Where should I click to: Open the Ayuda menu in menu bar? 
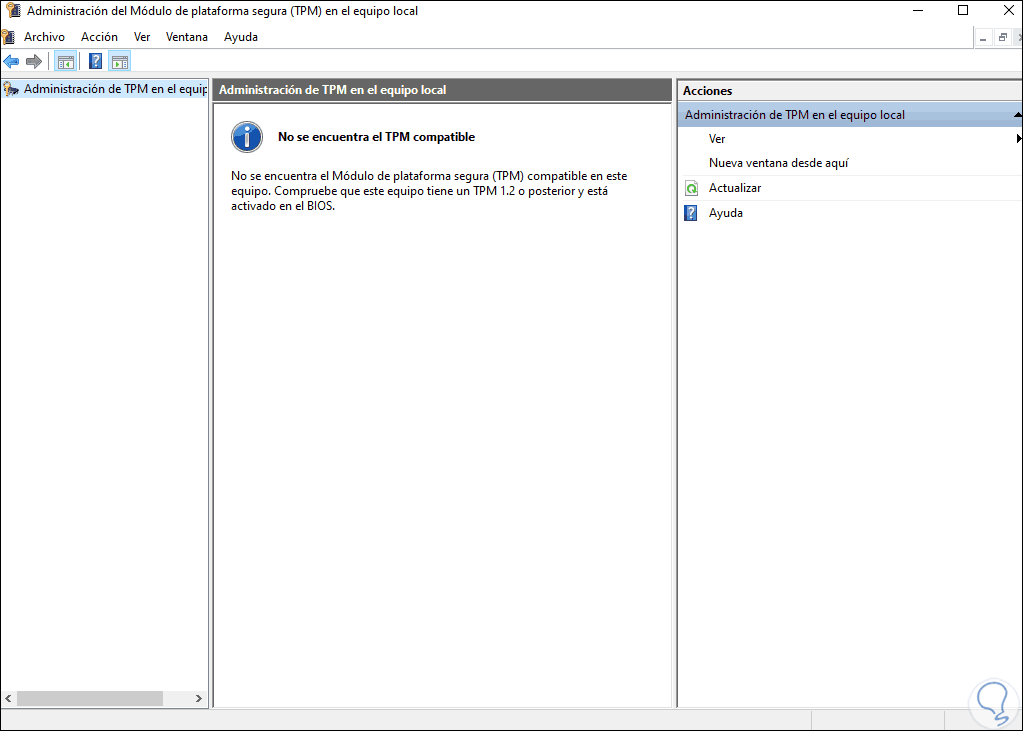pos(241,37)
